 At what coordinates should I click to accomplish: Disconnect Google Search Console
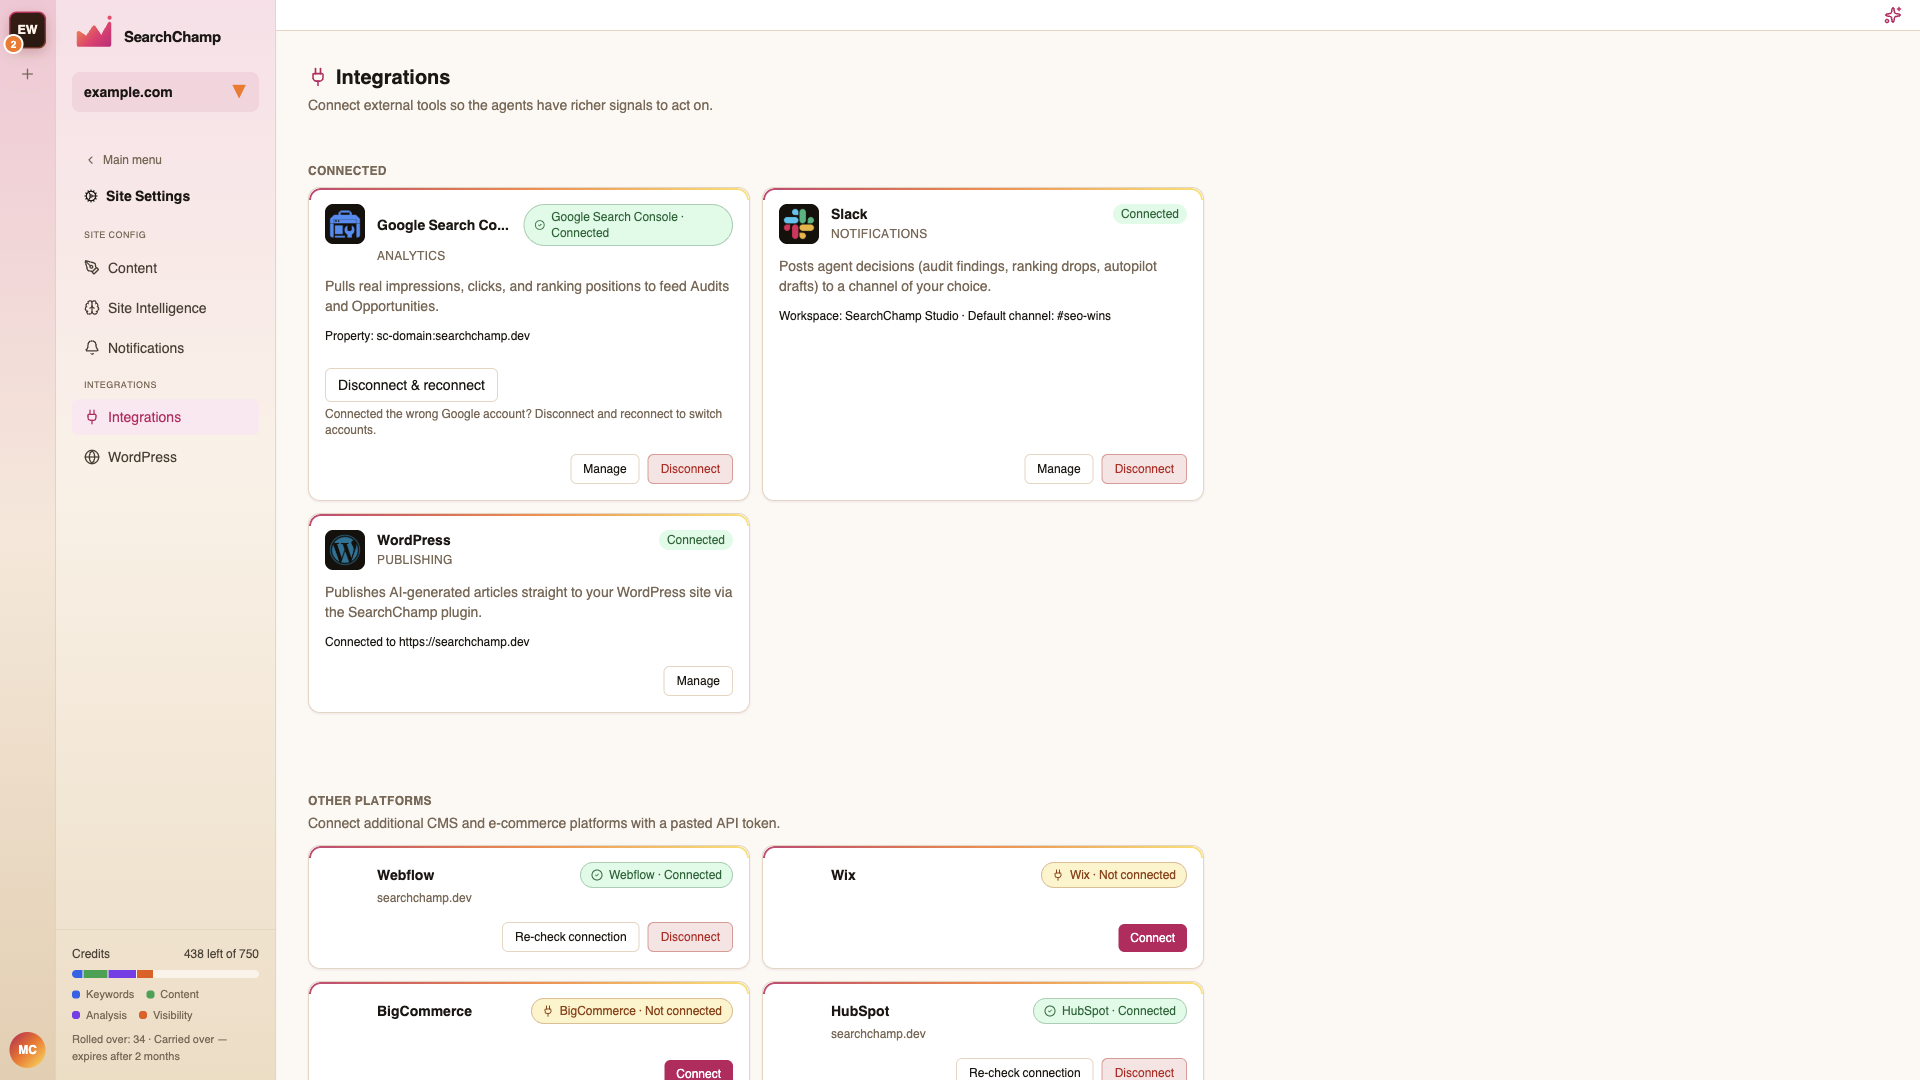click(x=690, y=469)
